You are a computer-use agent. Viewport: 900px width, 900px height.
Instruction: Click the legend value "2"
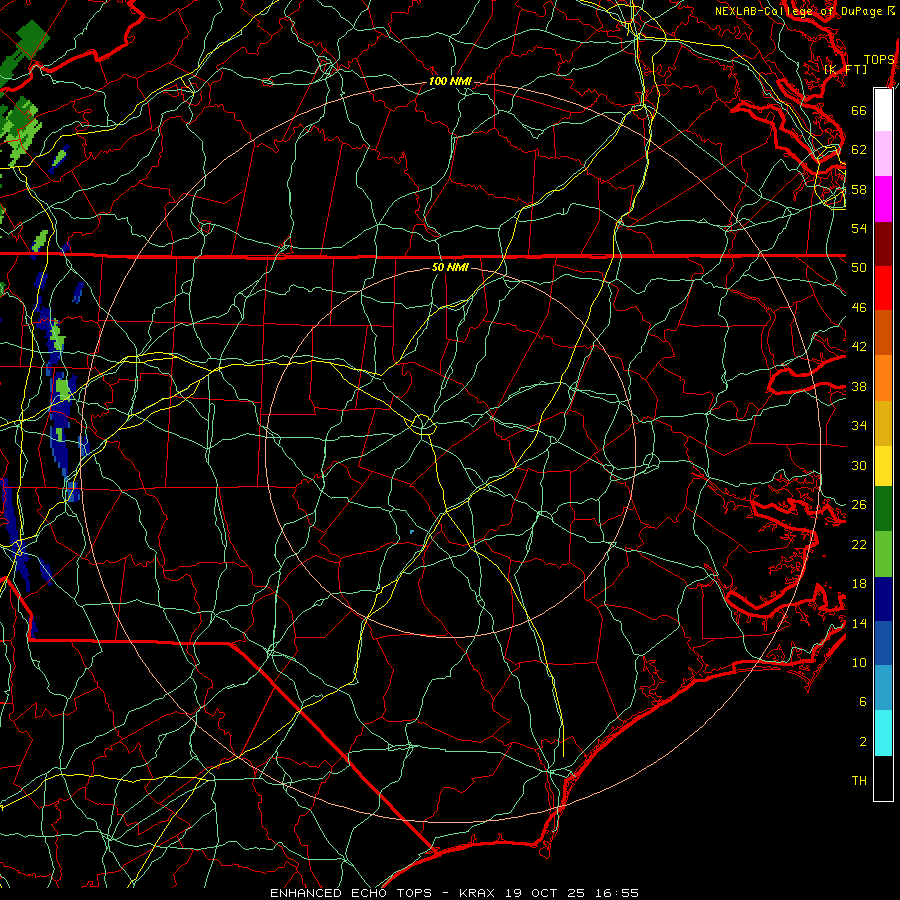coord(863,742)
